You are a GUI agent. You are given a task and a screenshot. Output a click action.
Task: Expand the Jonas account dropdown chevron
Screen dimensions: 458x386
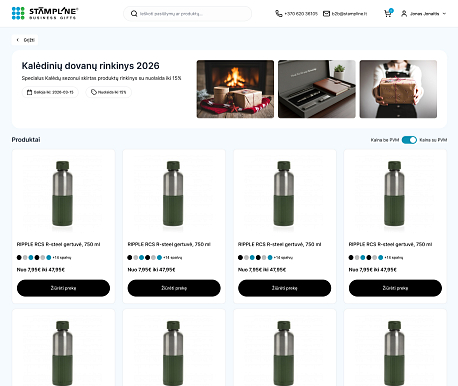pyautogui.click(x=444, y=14)
